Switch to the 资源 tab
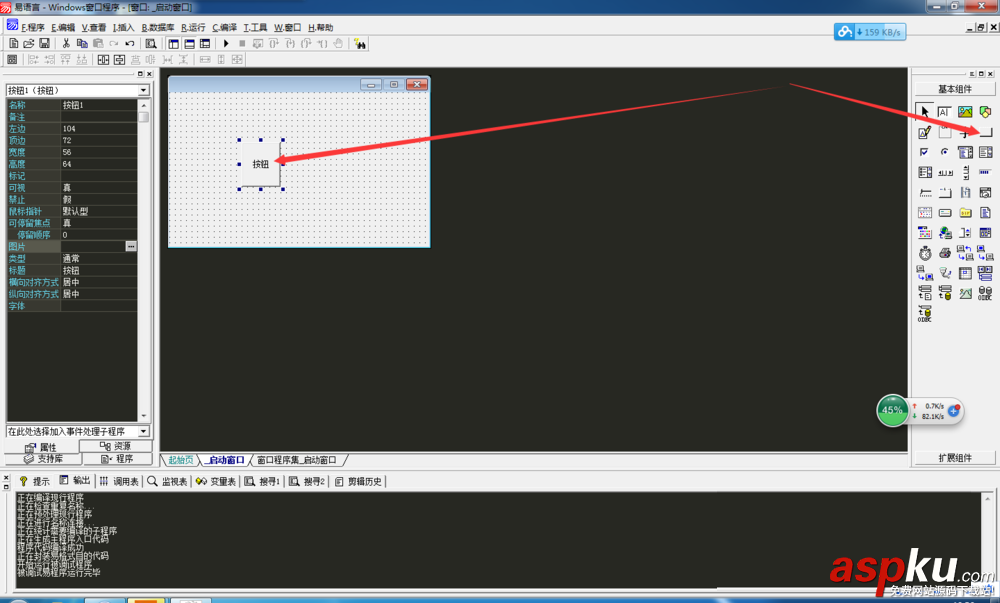Viewport: 1000px width, 603px height. (115, 446)
